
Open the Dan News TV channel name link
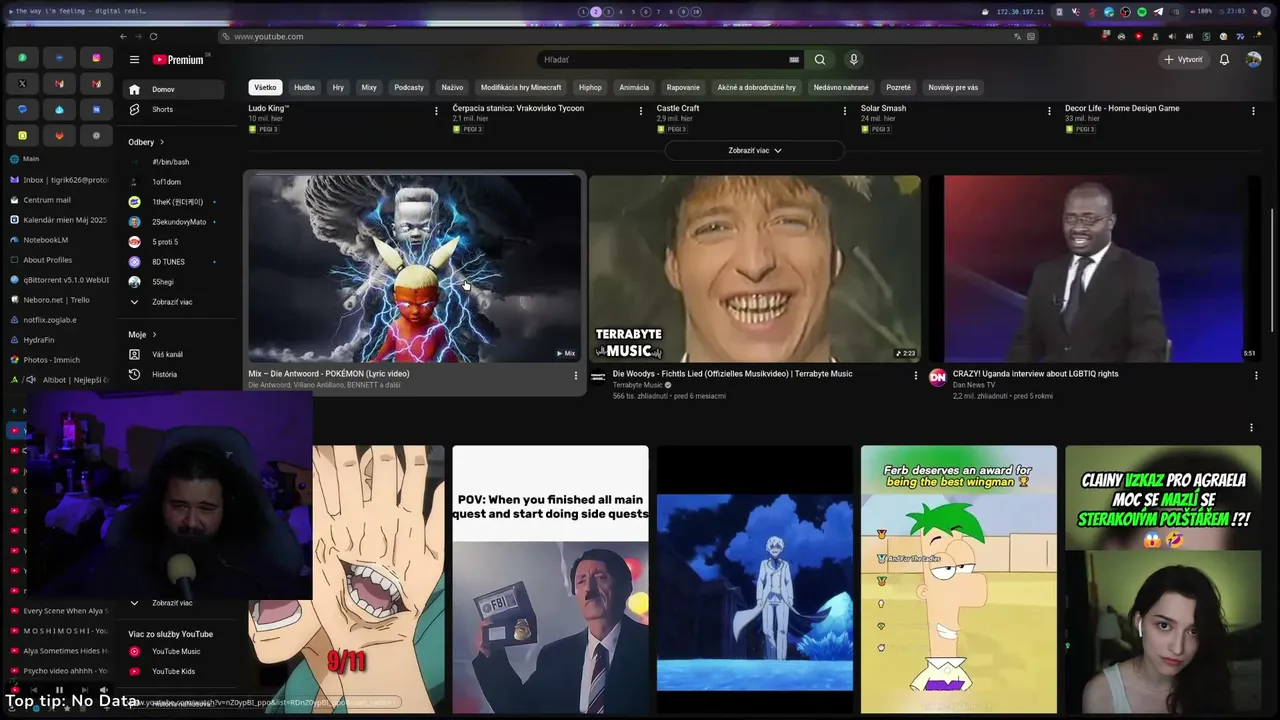tap(974, 385)
